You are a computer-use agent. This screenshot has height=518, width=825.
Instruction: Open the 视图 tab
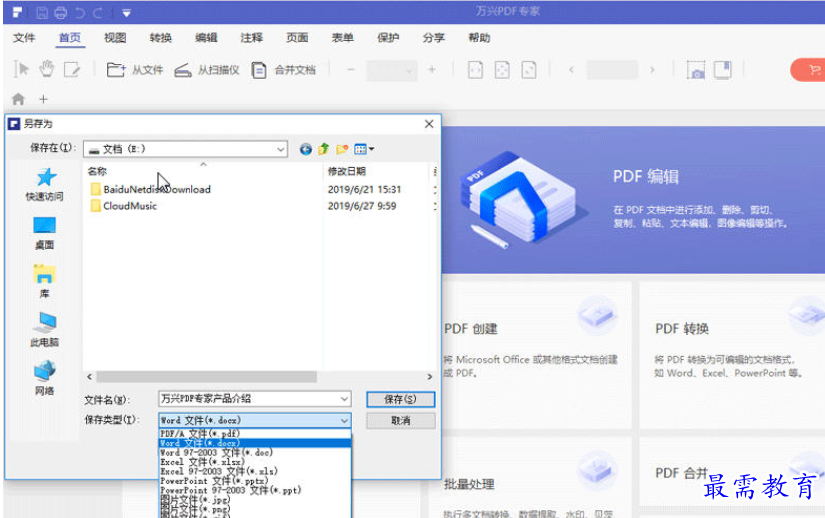point(115,38)
